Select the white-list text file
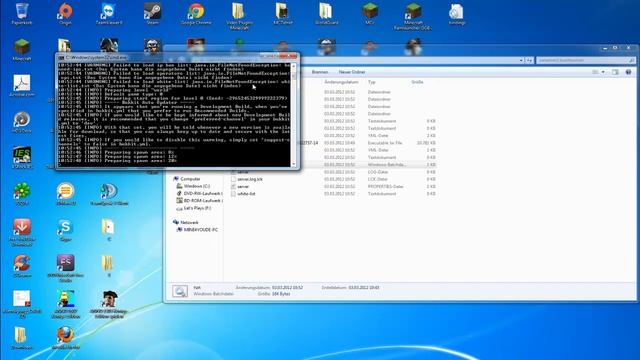 point(333,194)
